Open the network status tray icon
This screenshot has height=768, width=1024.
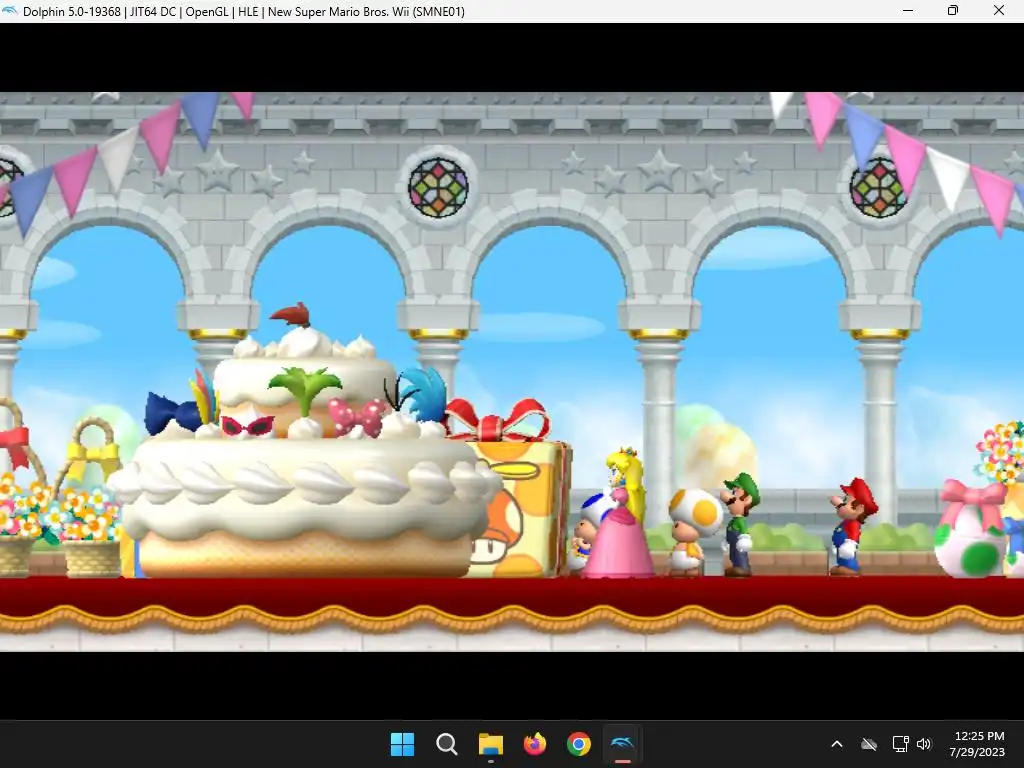click(x=901, y=744)
